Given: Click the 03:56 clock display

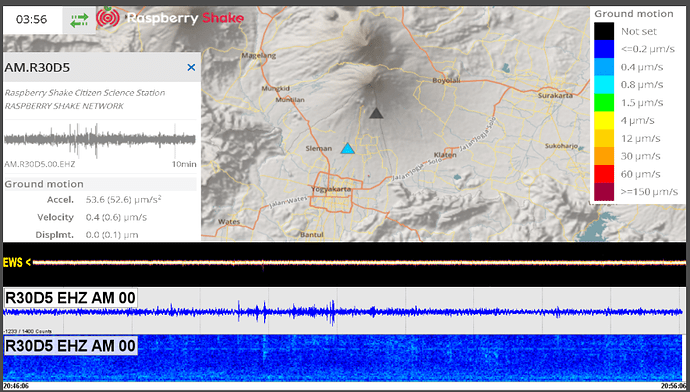Looking at the screenshot, I should pyautogui.click(x=31, y=19).
